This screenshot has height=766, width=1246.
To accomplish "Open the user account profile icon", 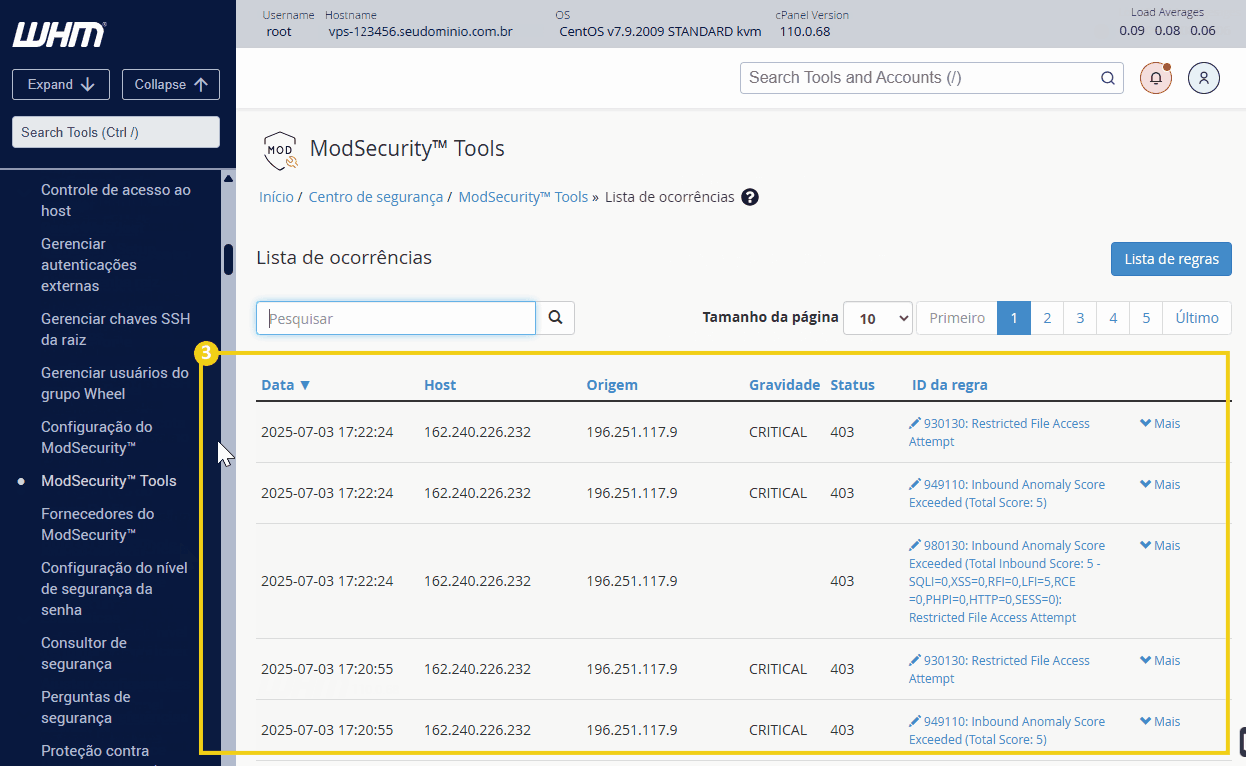I will tap(1204, 78).
